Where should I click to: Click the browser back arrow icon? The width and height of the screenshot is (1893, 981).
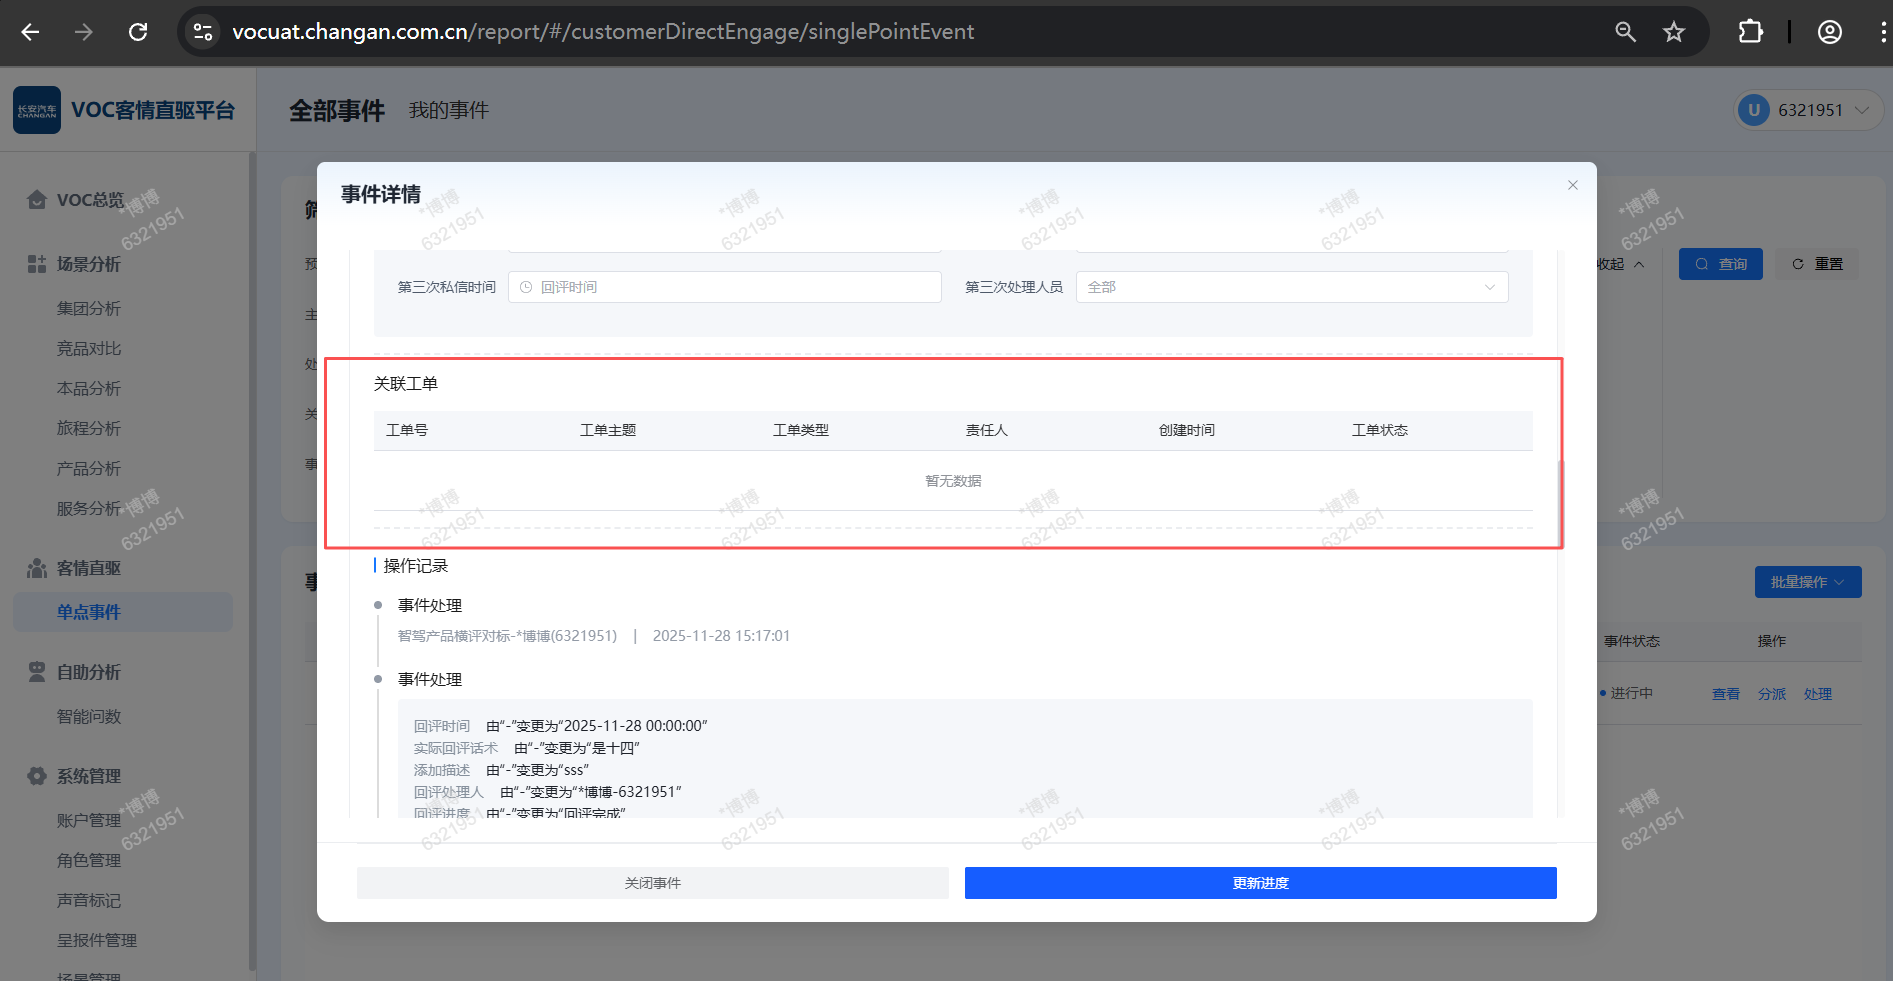tap(30, 32)
